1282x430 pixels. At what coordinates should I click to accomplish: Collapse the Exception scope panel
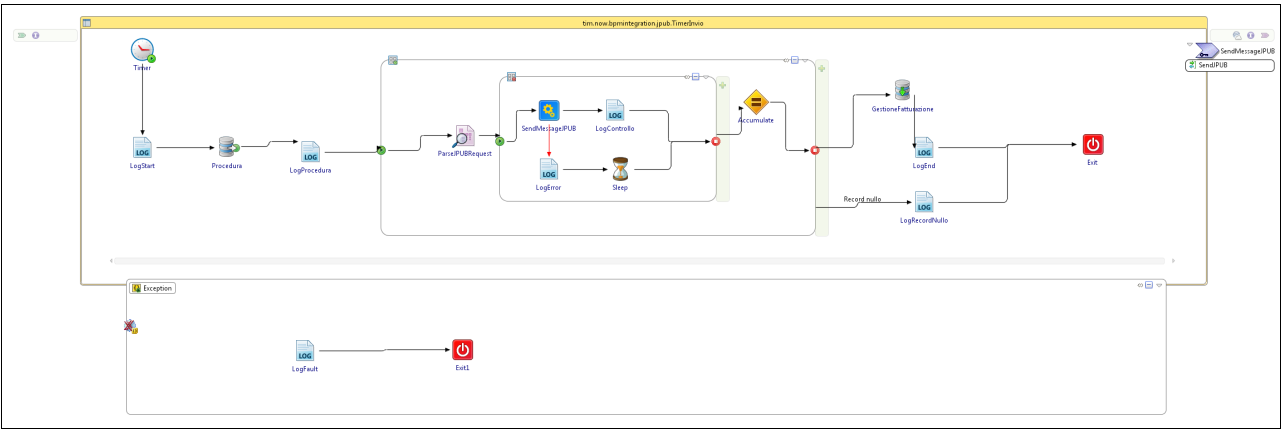pyautogui.click(x=1149, y=286)
